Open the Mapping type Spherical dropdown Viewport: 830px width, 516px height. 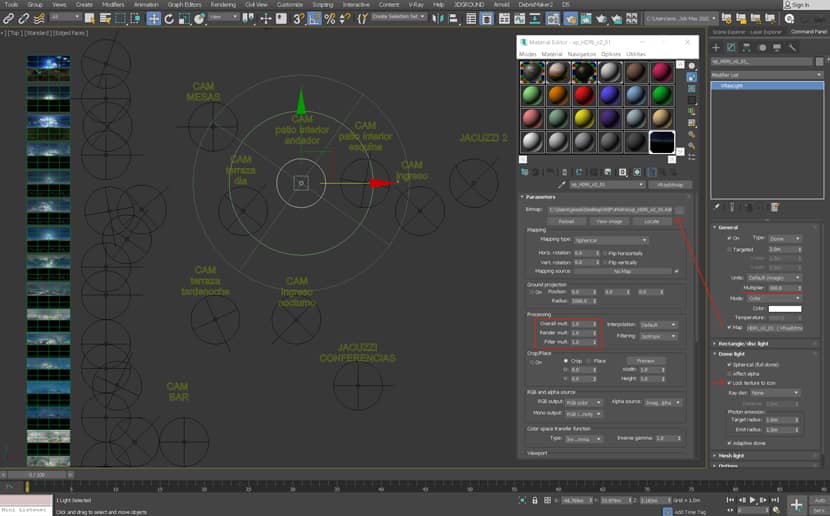[x=610, y=240]
